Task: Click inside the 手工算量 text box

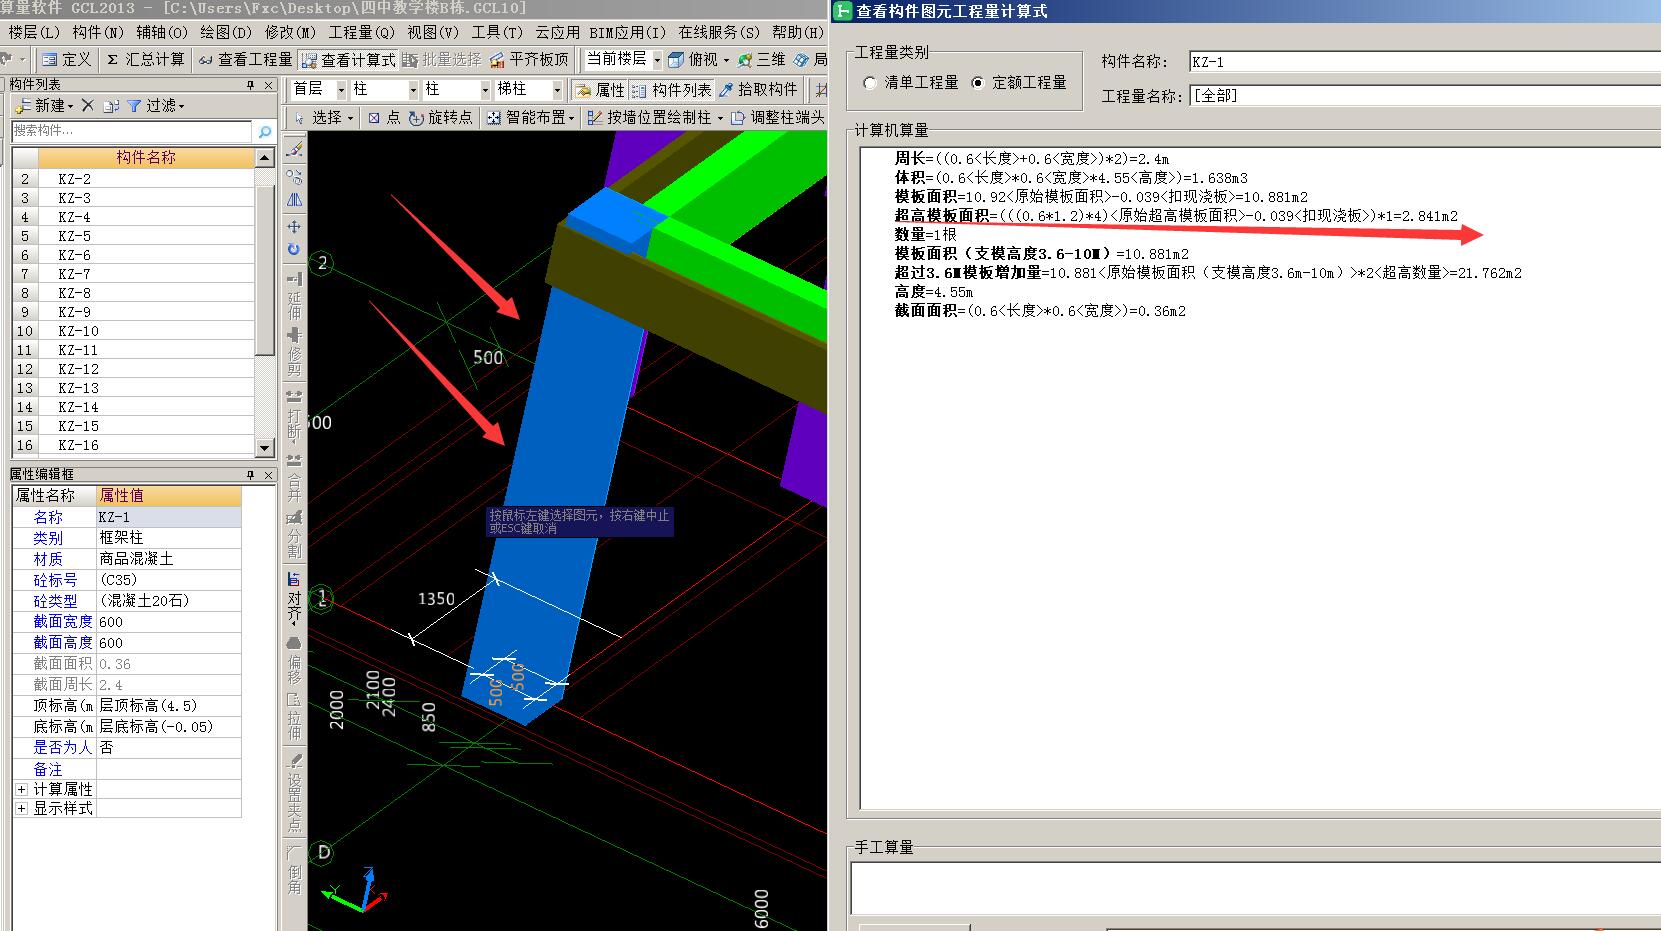Action: click(x=1255, y=888)
